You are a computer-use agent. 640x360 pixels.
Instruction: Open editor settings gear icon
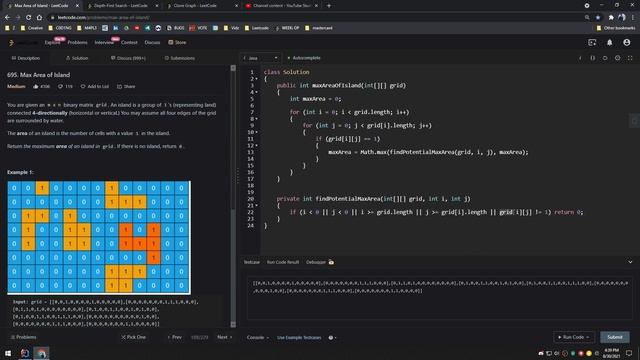(618, 58)
